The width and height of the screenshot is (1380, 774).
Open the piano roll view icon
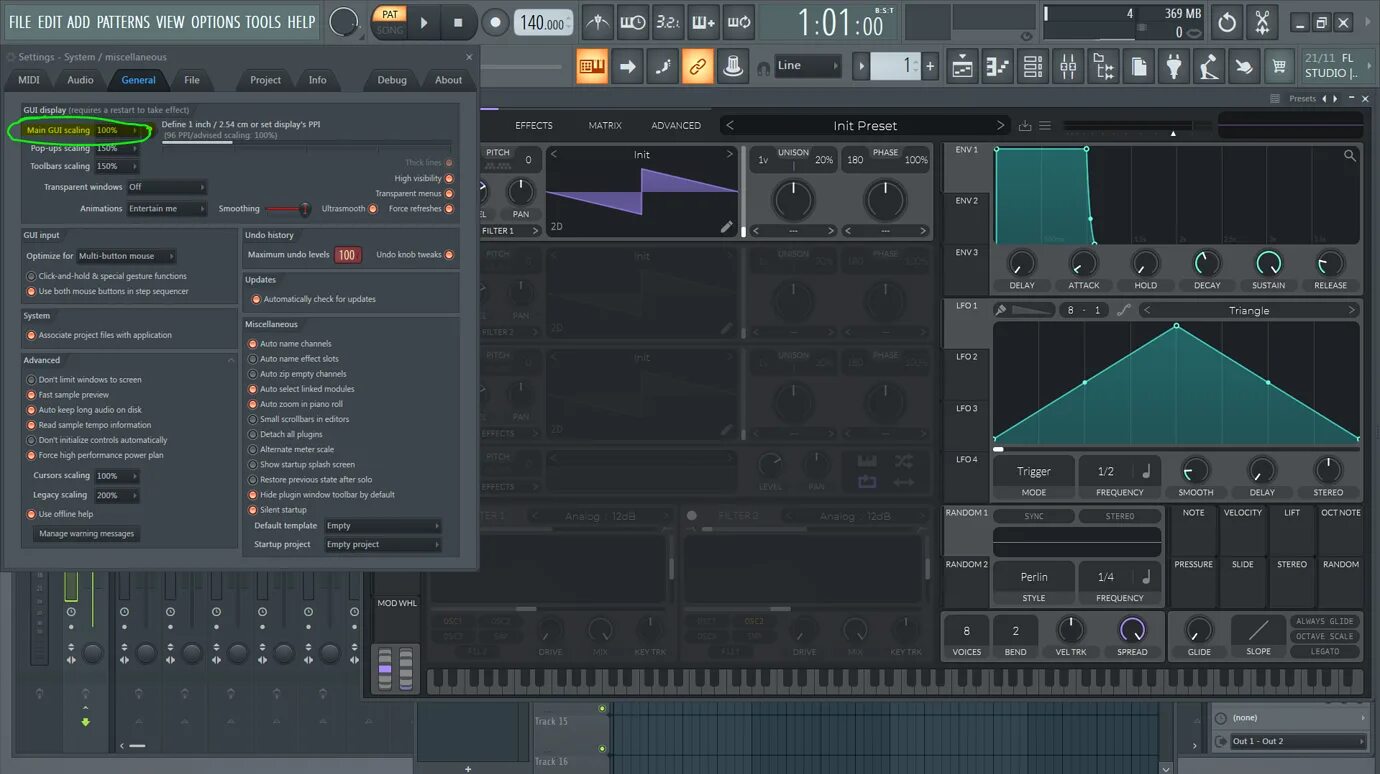click(997, 66)
